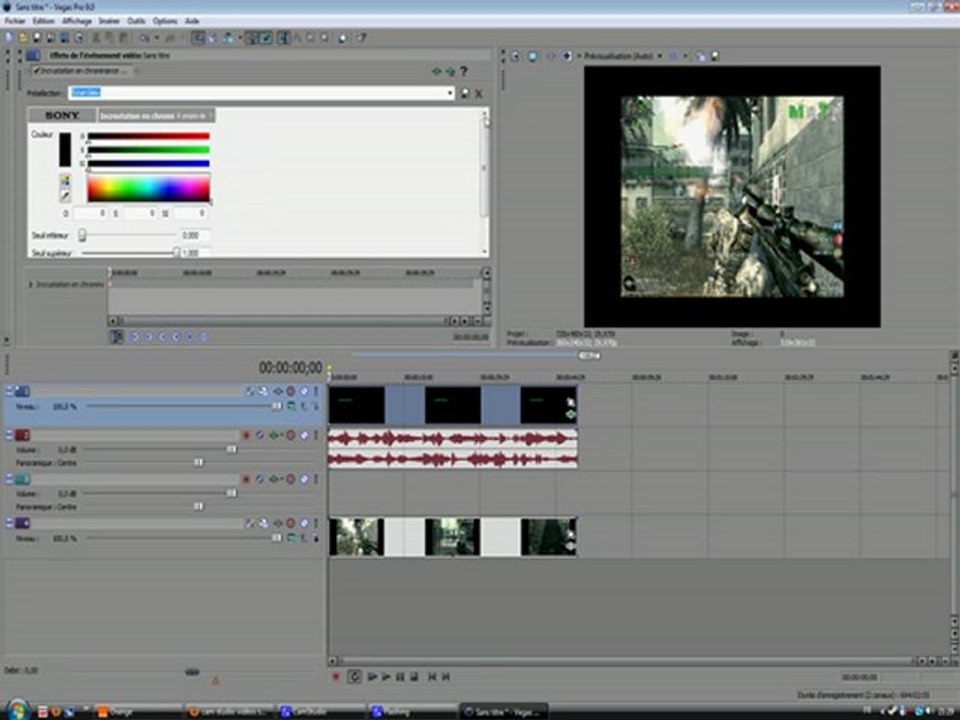Click the plug-in help question mark icon
The image size is (960, 720).
(463, 71)
